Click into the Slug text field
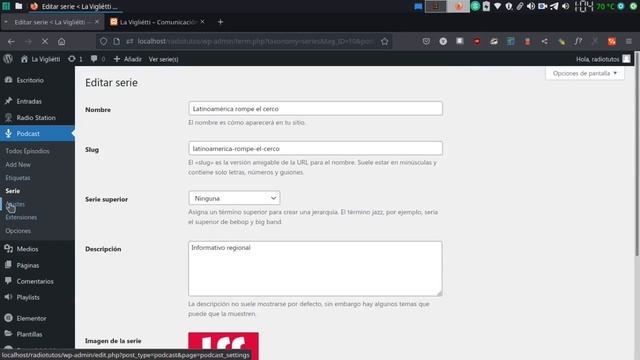Viewport: 640px width, 360px height. pos(315,149)
